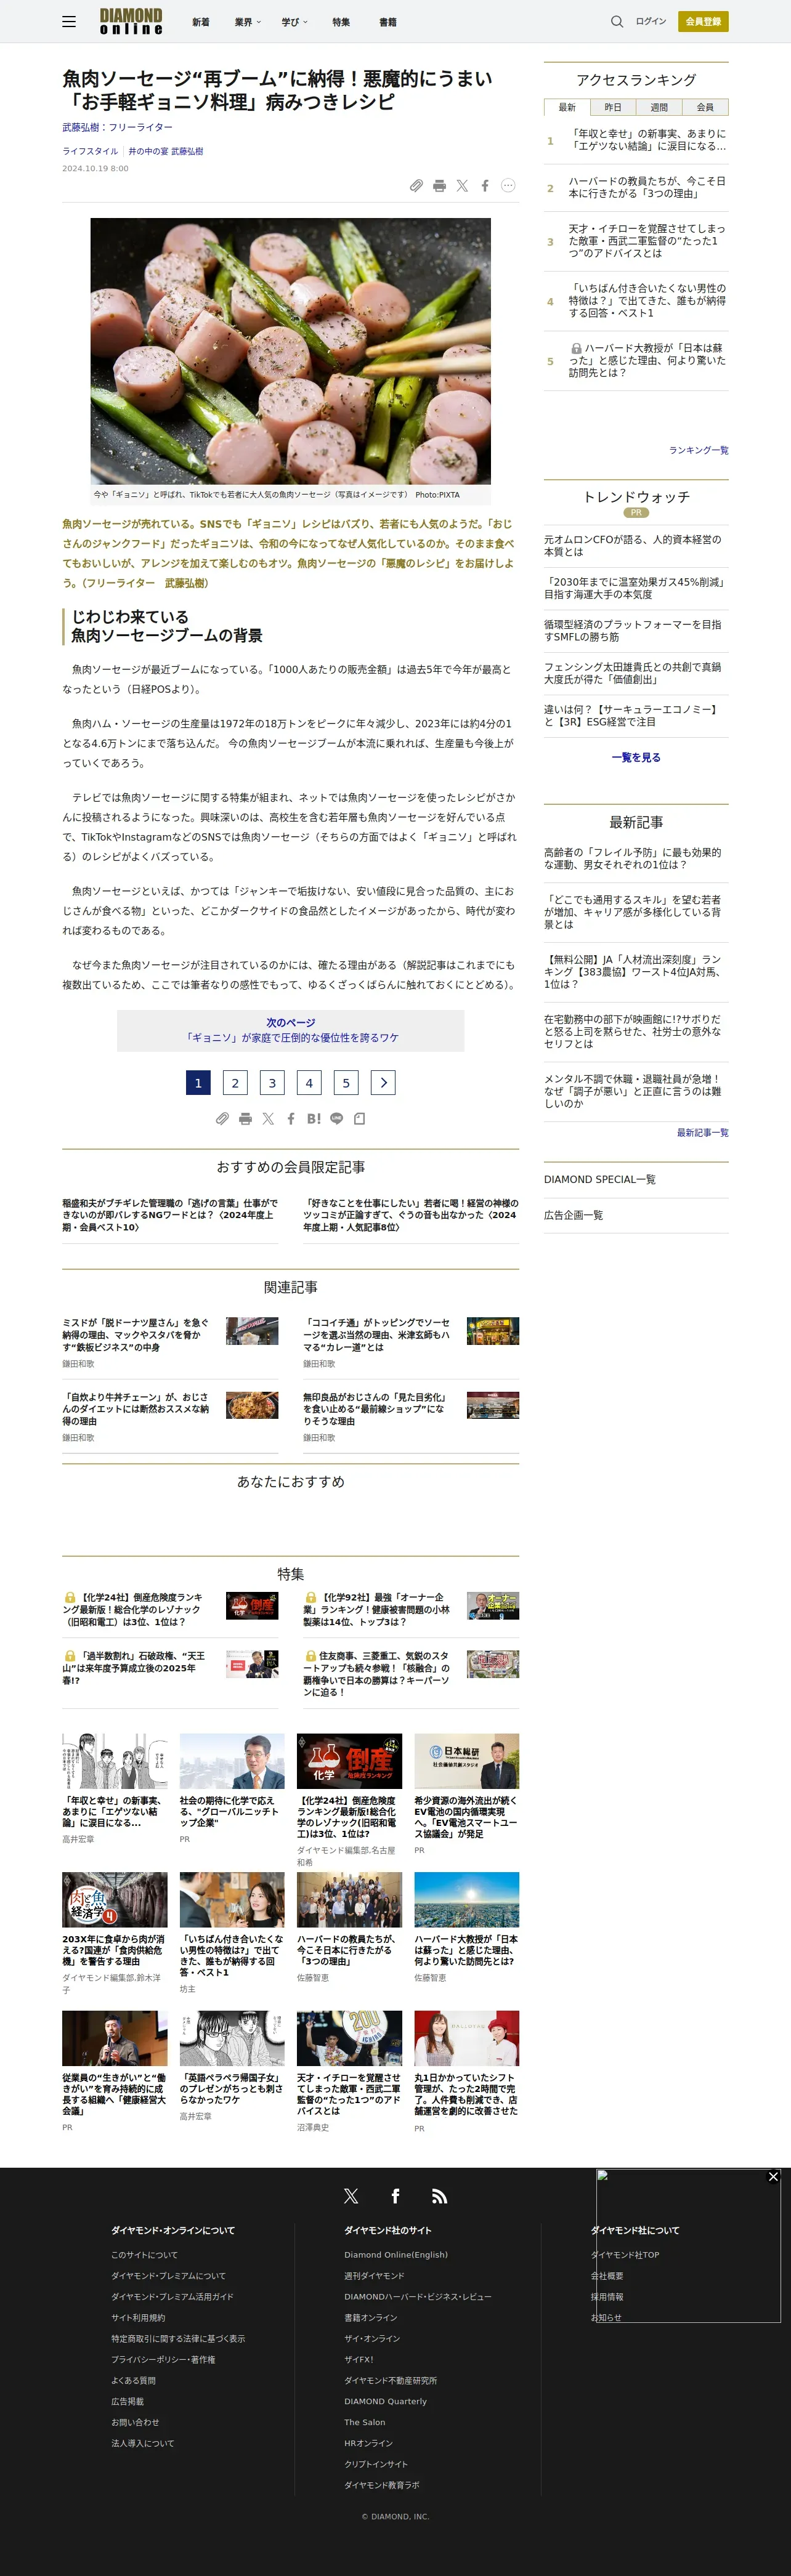
Task: Open トレンドウォッチ 一覧を見る link
Action: click(636, 757)
